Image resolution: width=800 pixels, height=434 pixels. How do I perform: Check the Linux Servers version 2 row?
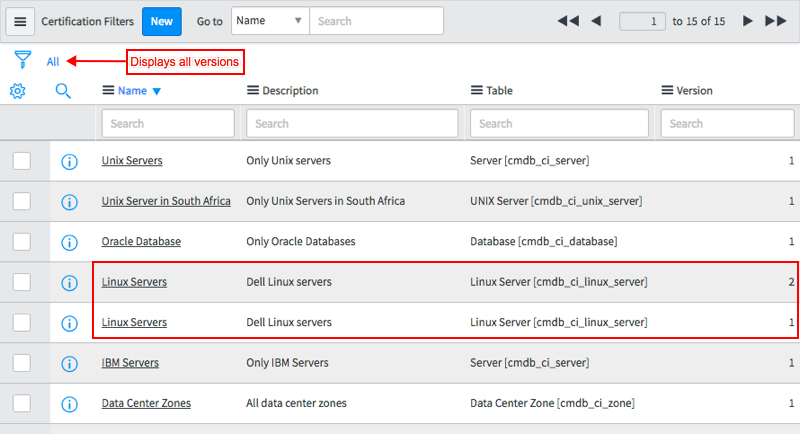pyautogui.click(x=21, y=282)
